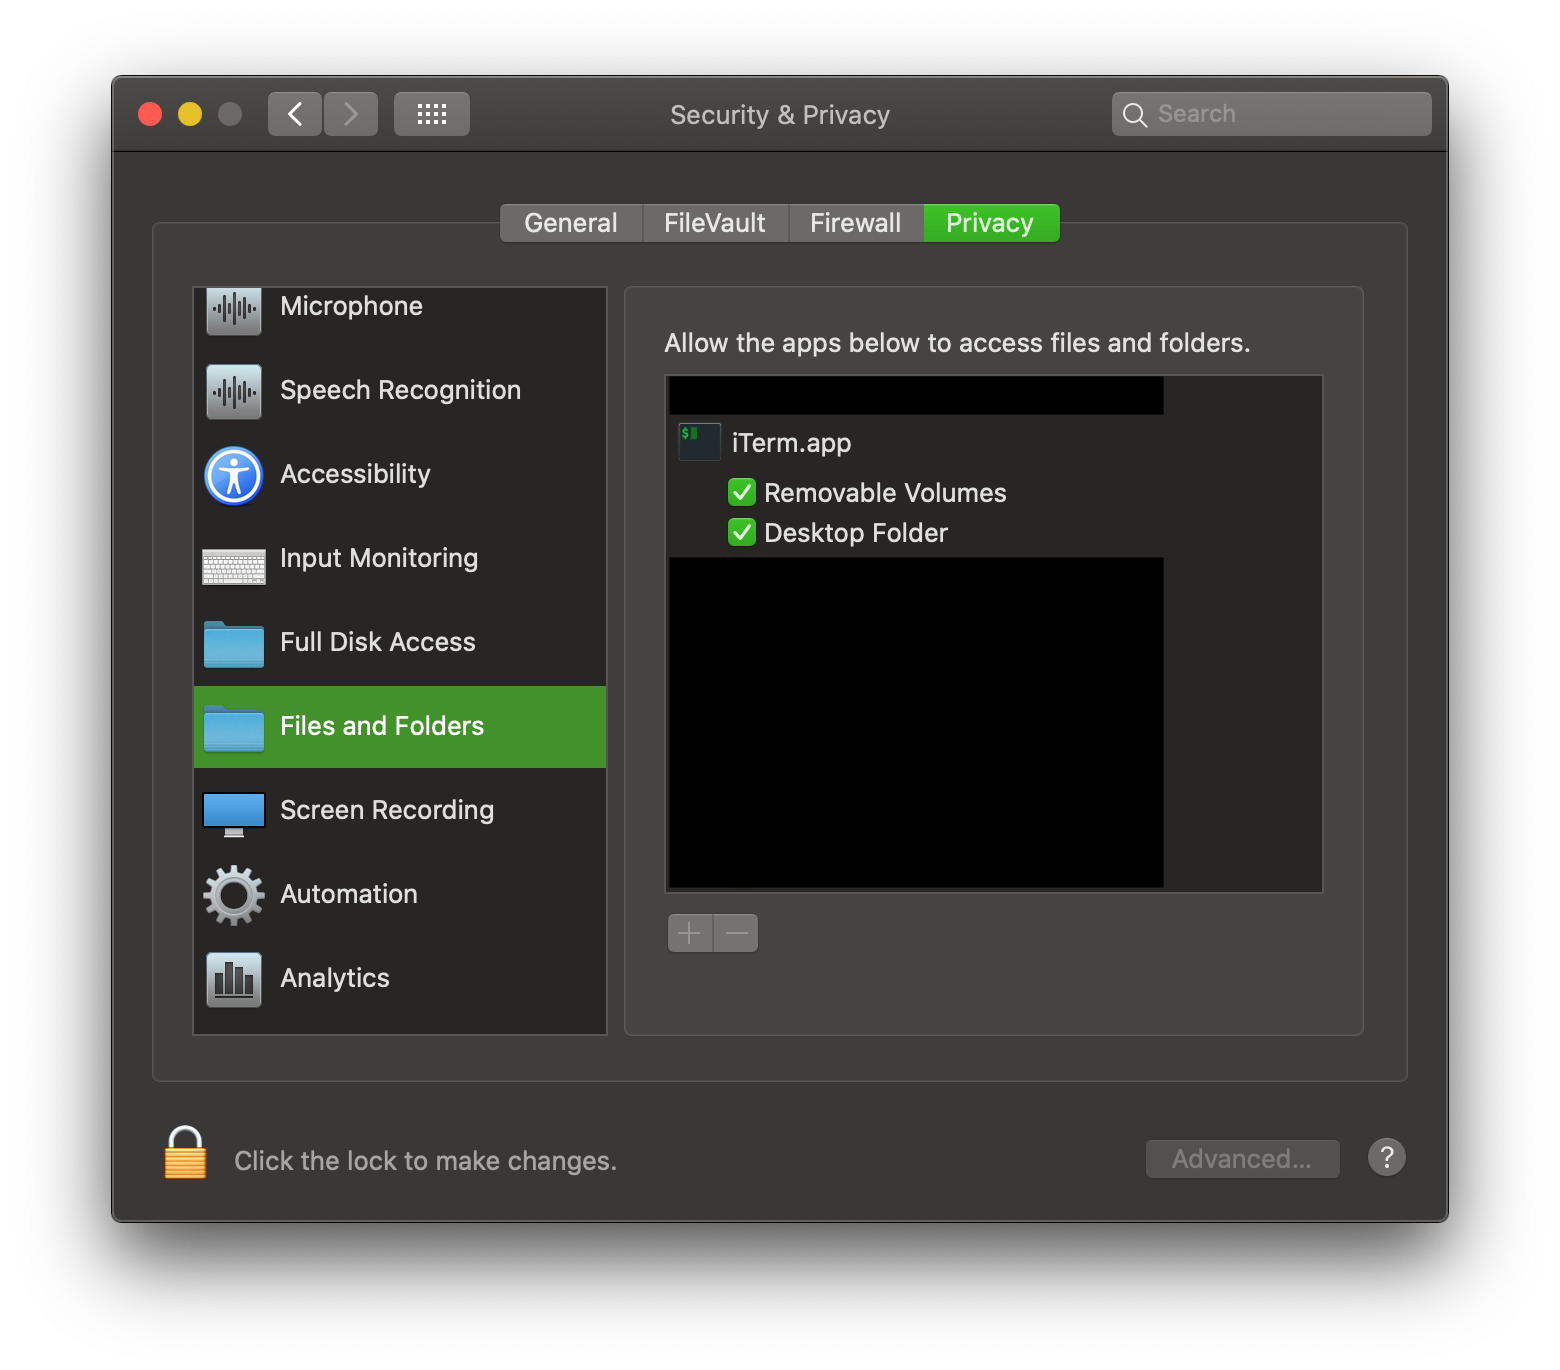The width and height of the screenshot is (1560, 1370).
Task: Select Accessibility text in privacy list
Action: point(355,474)
